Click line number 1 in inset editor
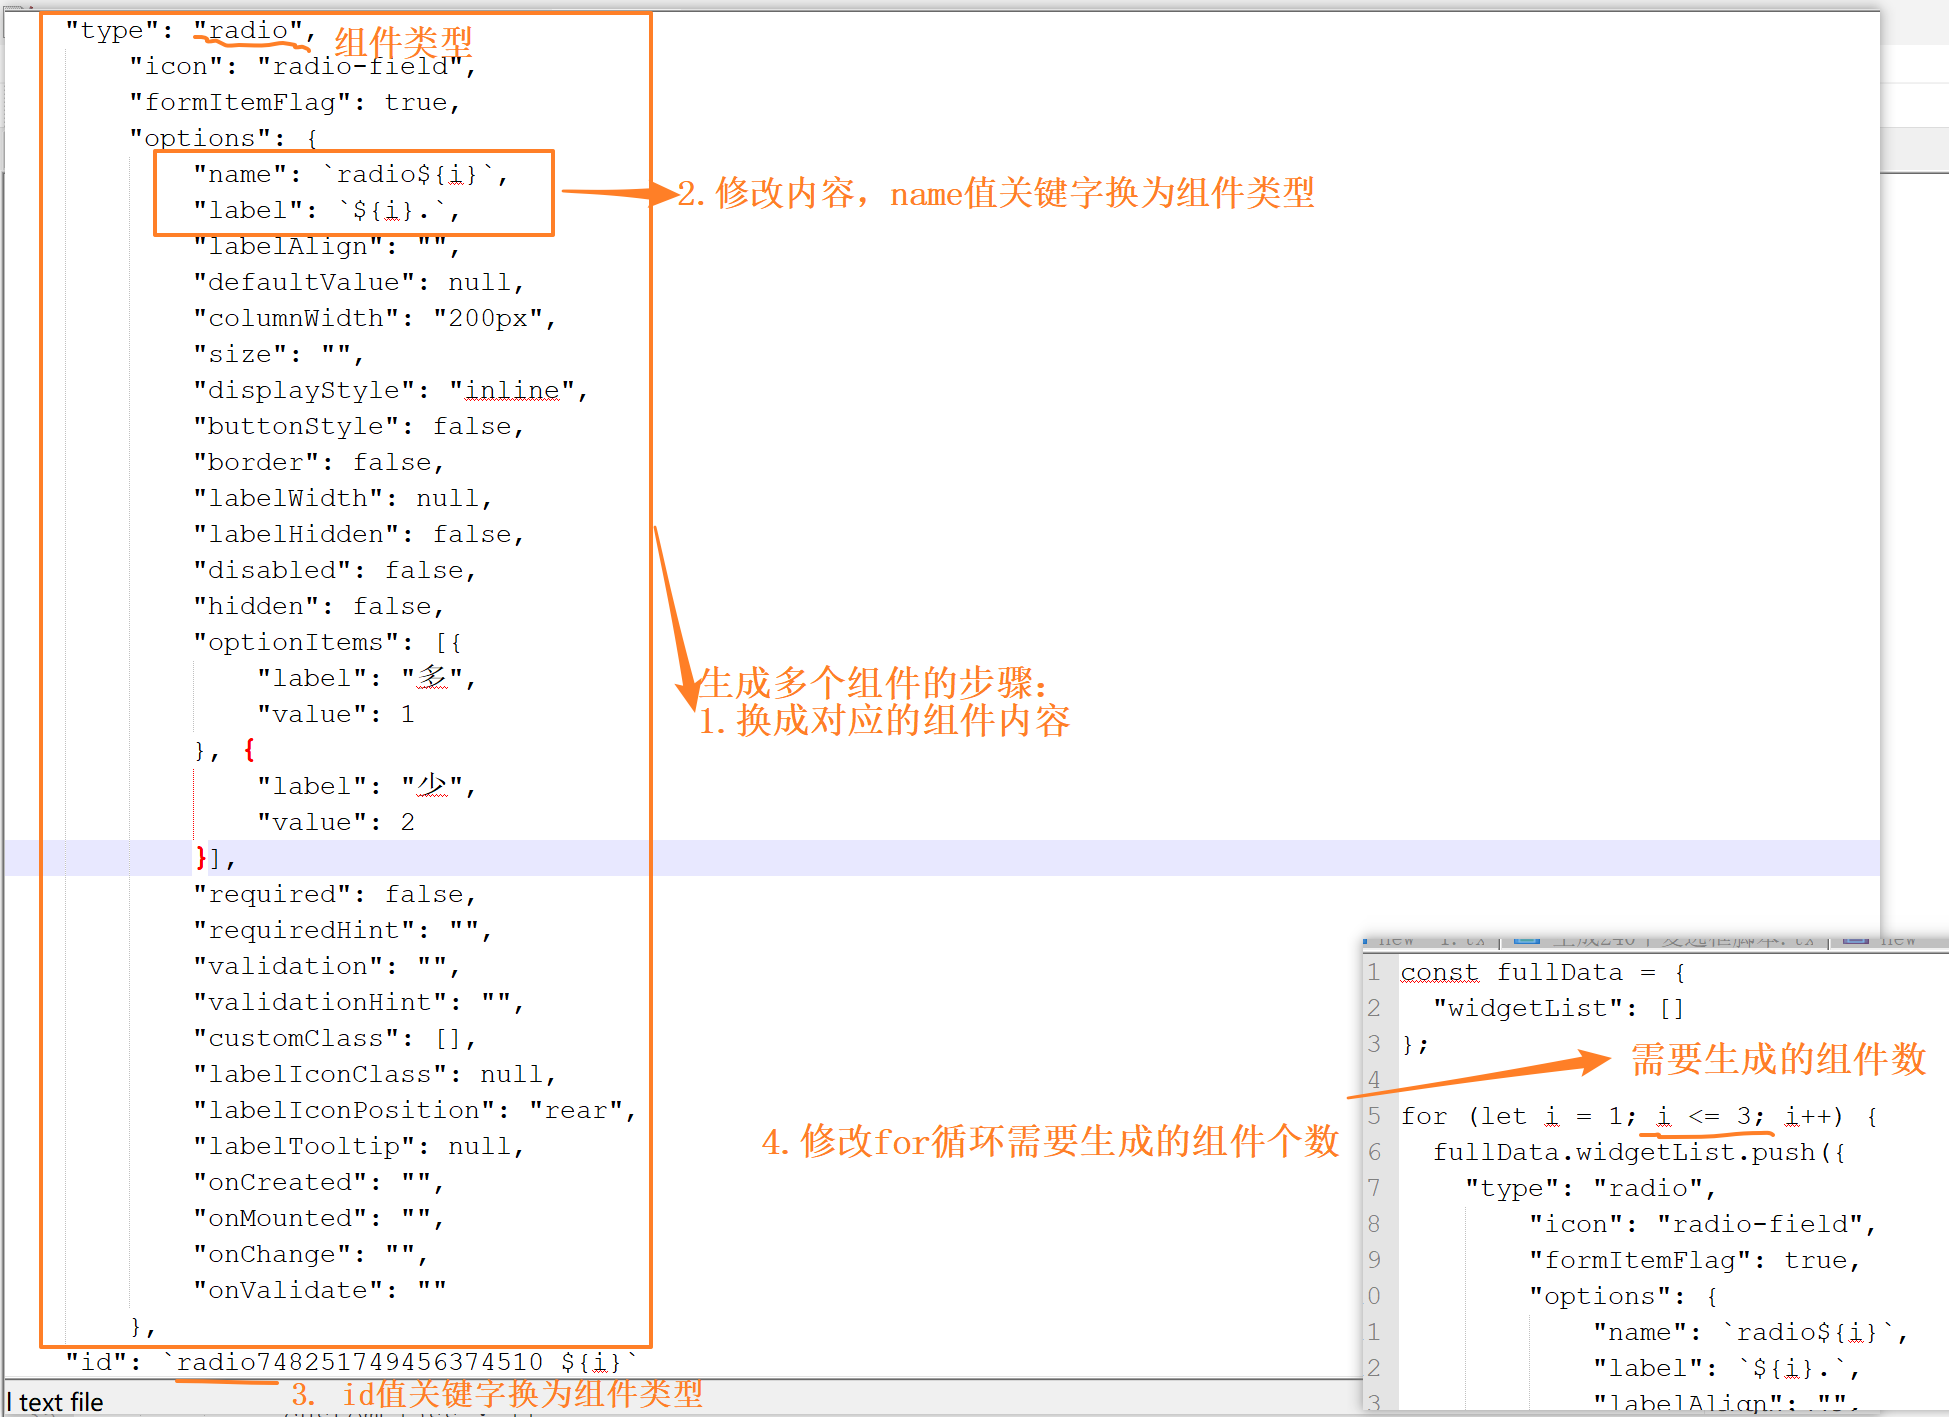The height and width of the screenshot is (1417, 1949). pyautogui.click(x=1375, y=972)
